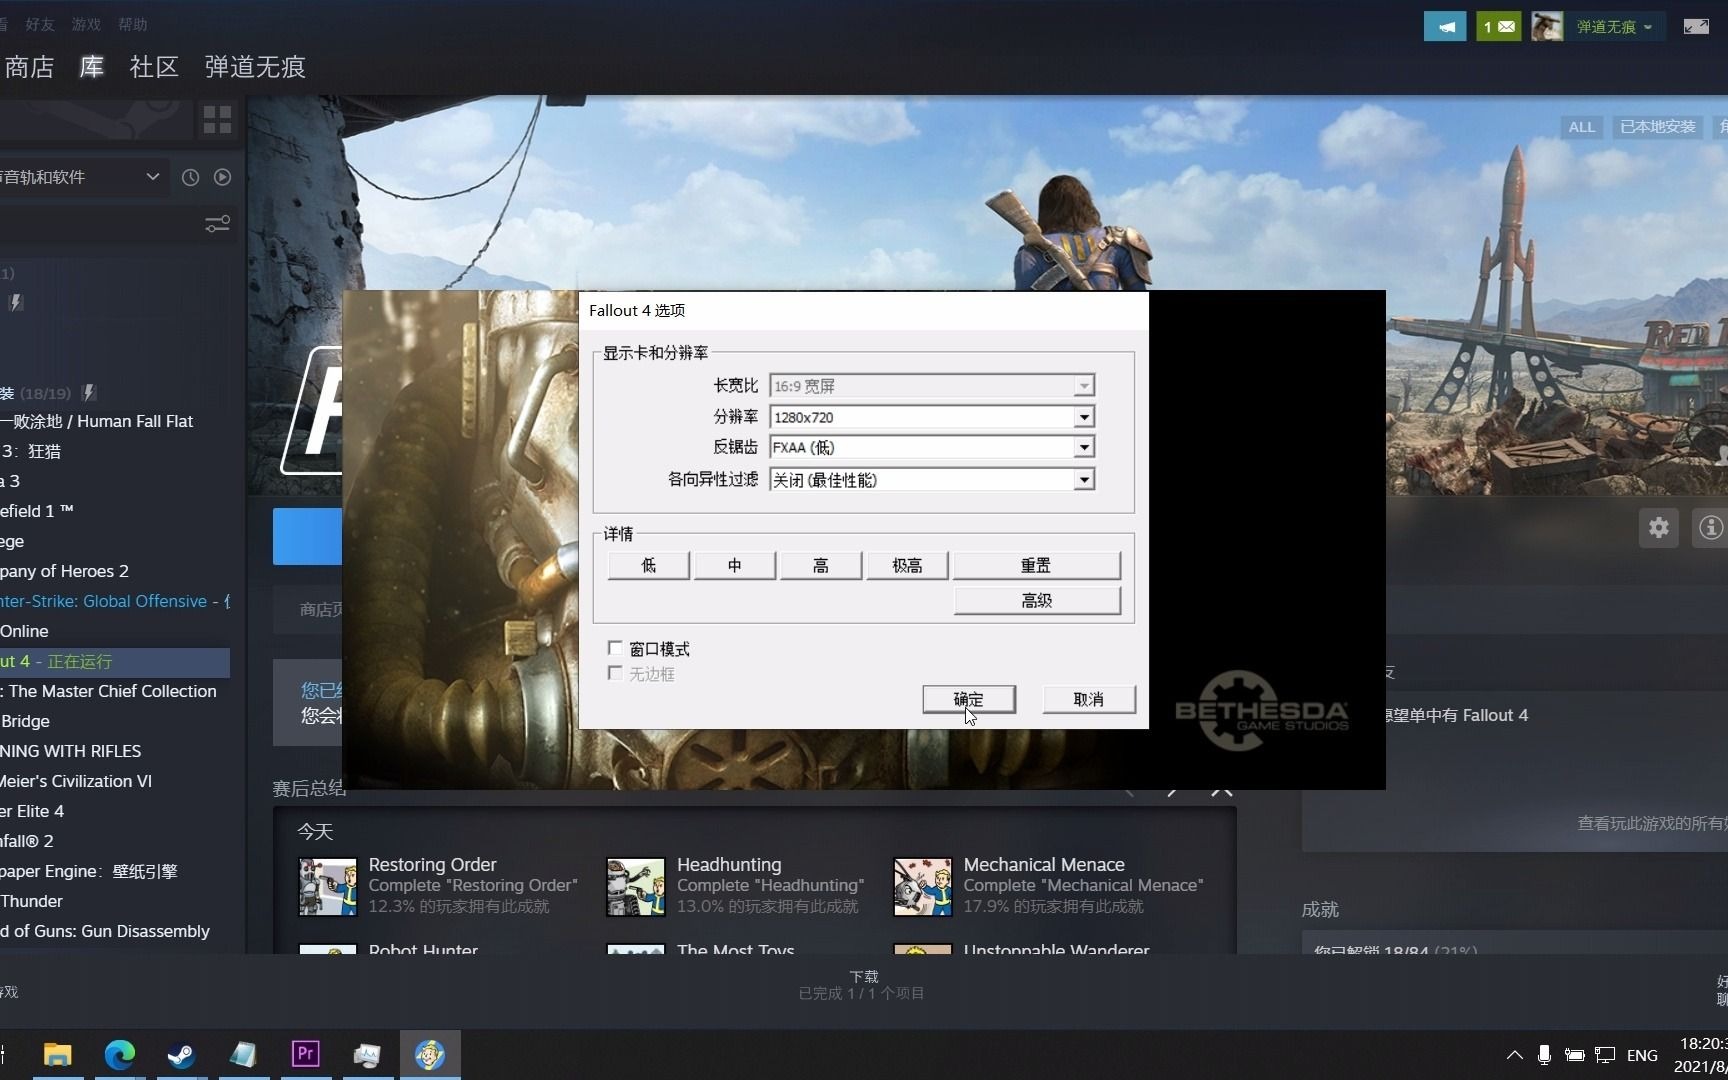Image resolution: width=1728 pixels, height=1080 pixels.
Task: Click the Restoring Order achievement icon
Action: 328,887
